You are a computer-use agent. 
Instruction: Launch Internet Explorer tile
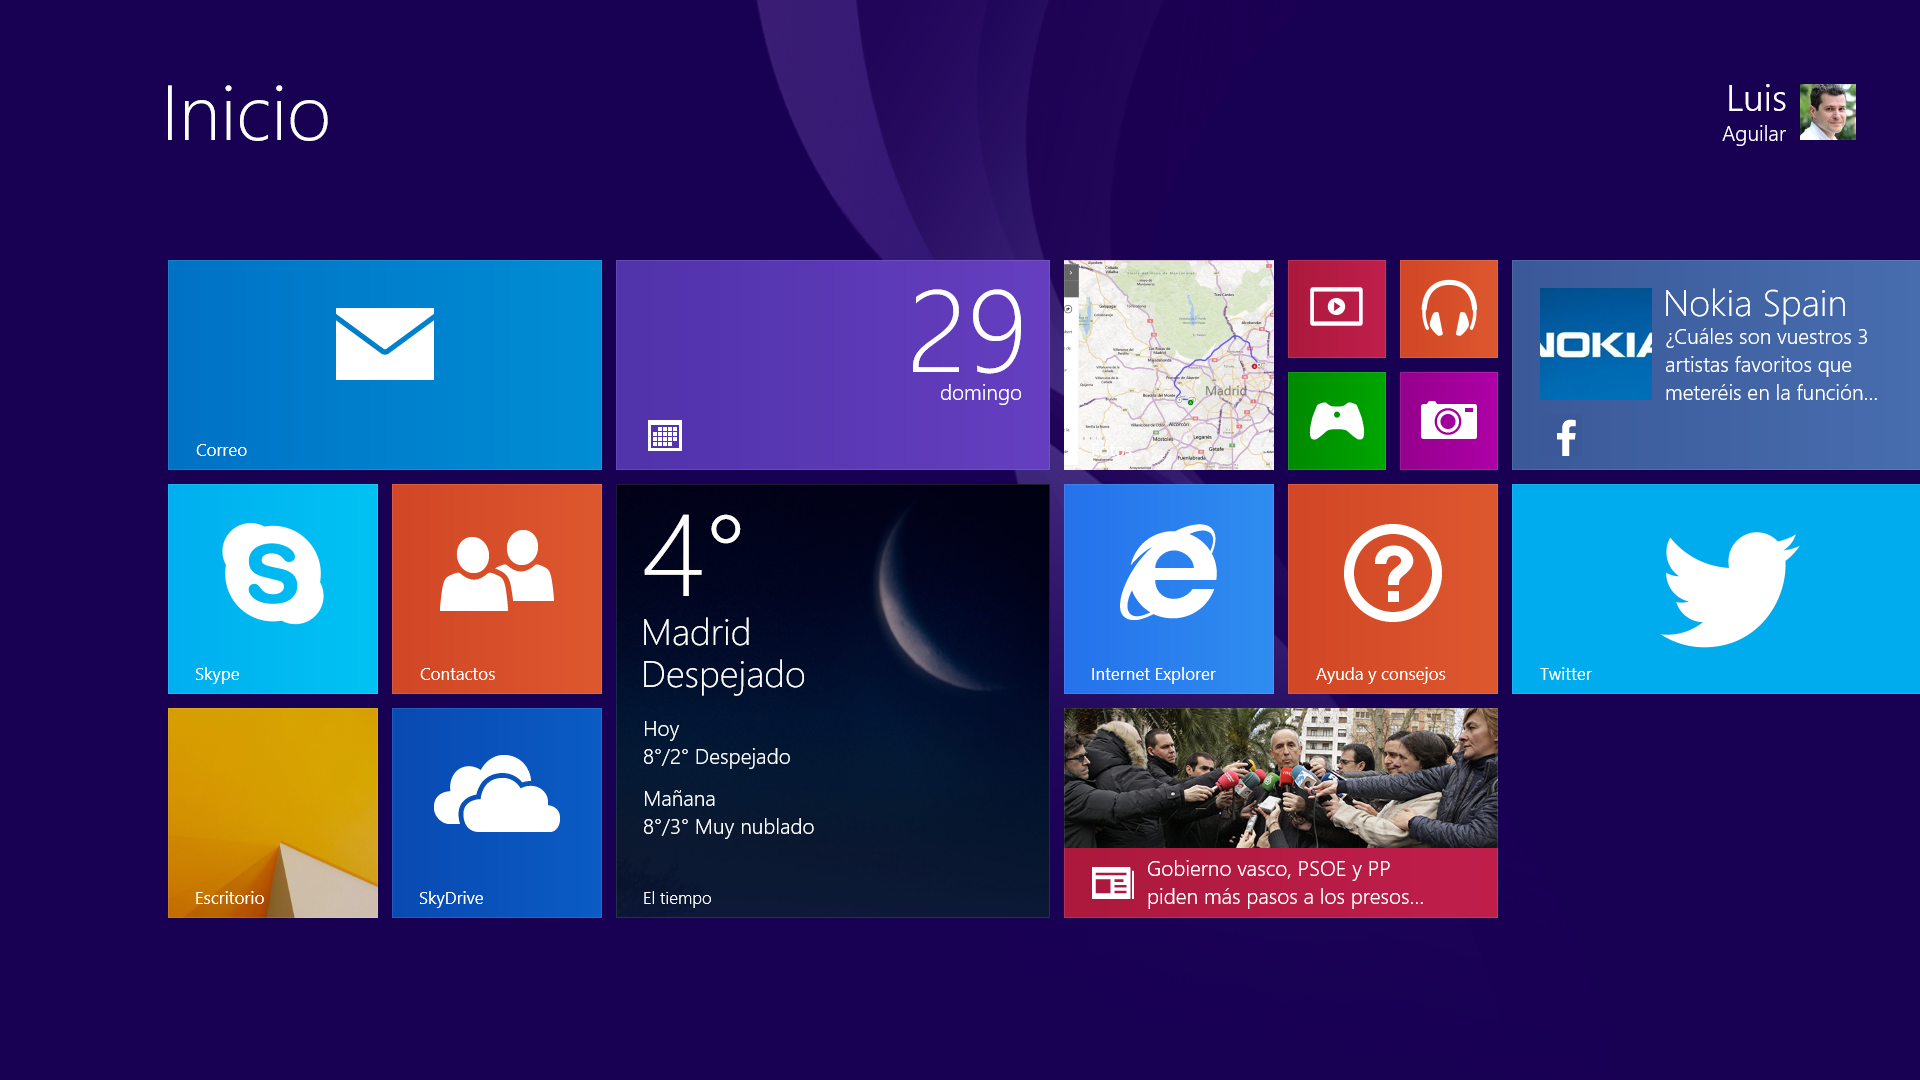point(1169,588)
